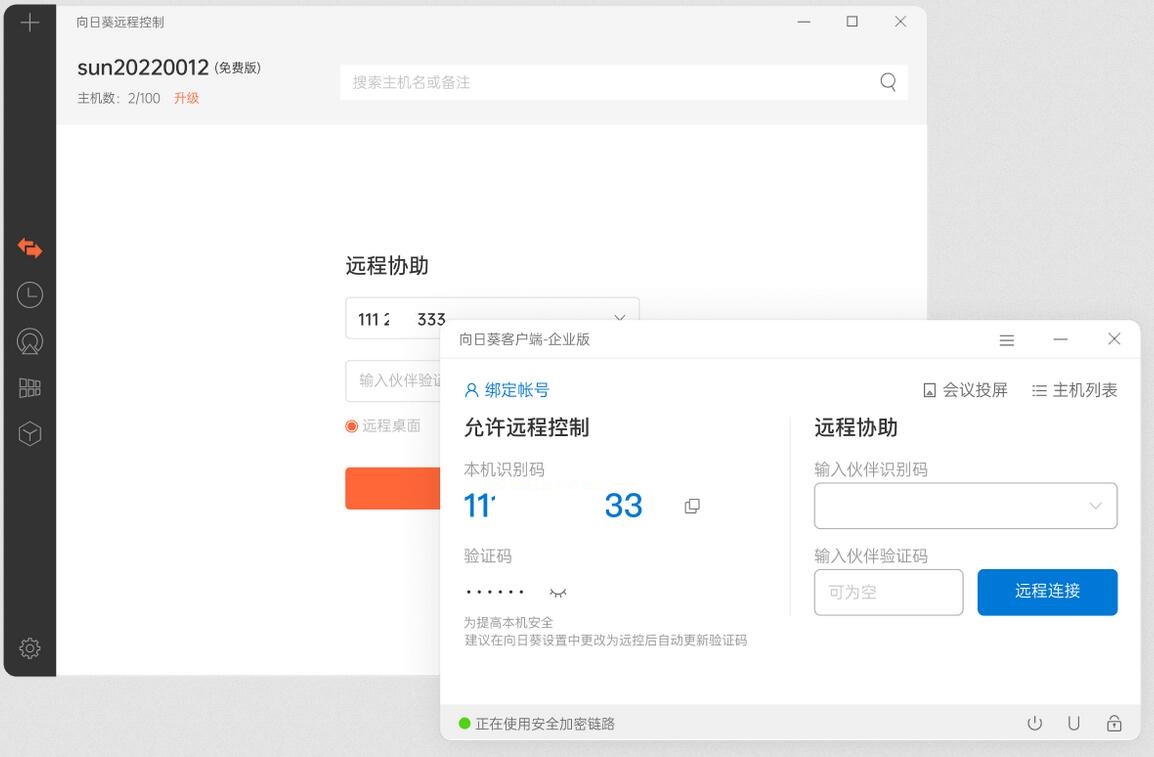Viewport: 1154px width, 757px height.
Task: Click the orange 升级 link
Action: (186, 98)
